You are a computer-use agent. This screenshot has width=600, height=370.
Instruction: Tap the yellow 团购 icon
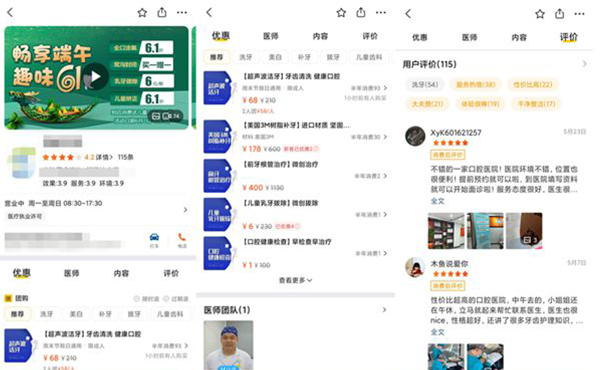tap(8, 298)
